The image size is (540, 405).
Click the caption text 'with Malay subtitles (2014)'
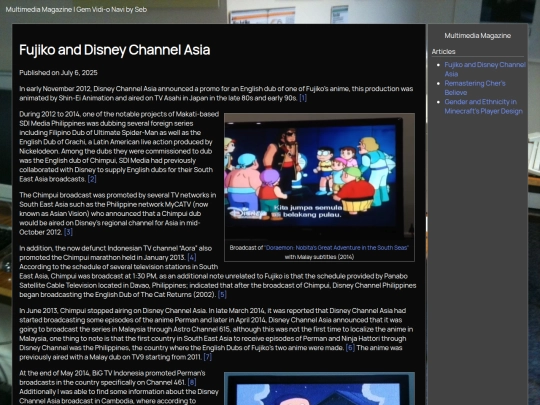point(319,257)
